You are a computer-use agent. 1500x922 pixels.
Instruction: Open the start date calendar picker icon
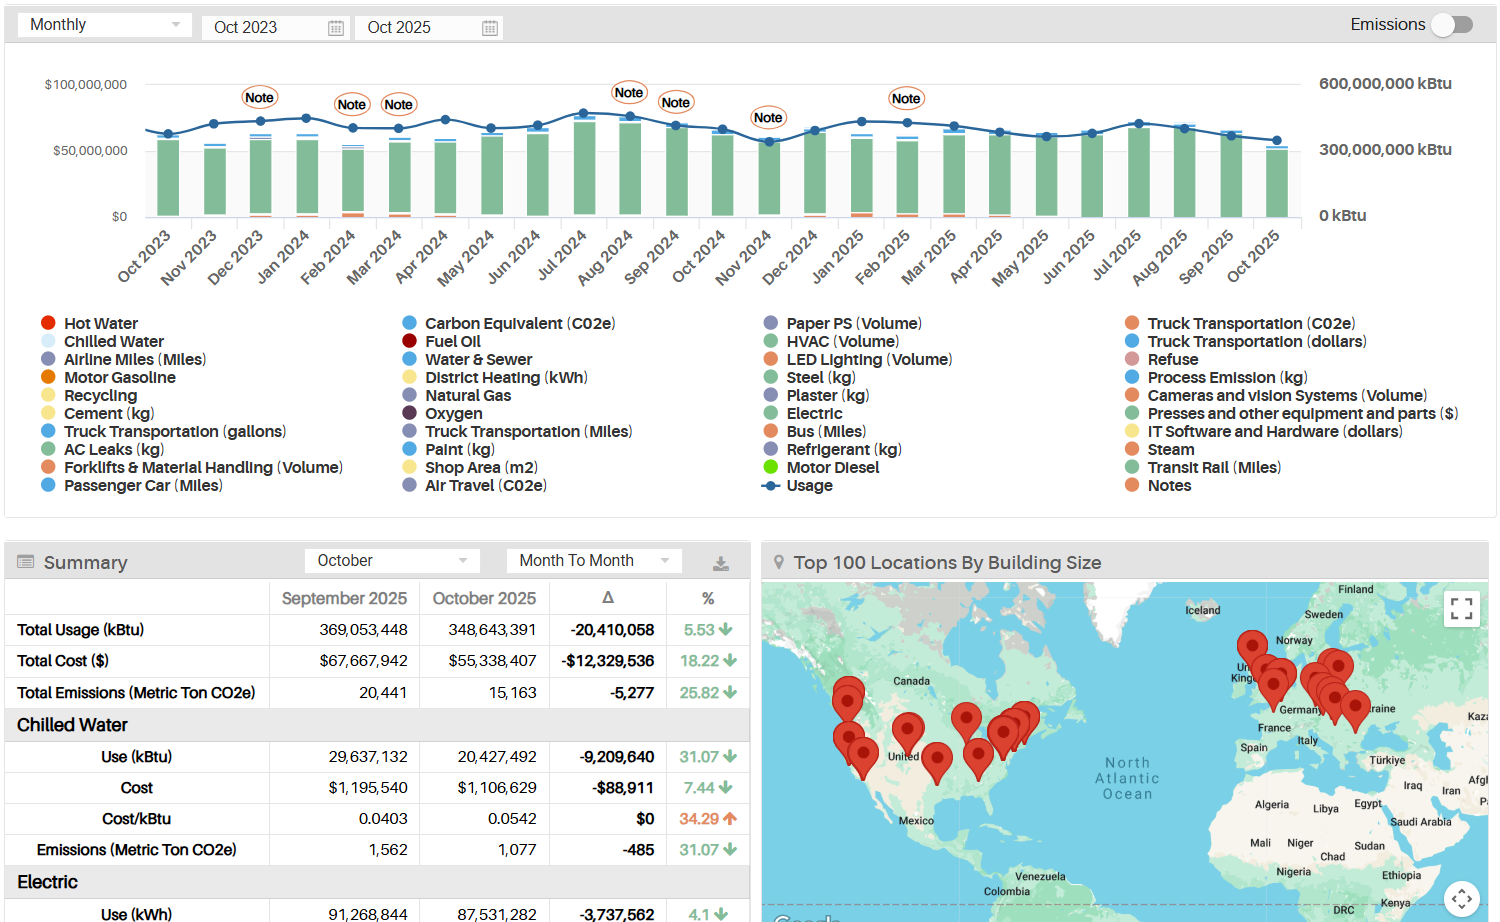coord(336,28)
